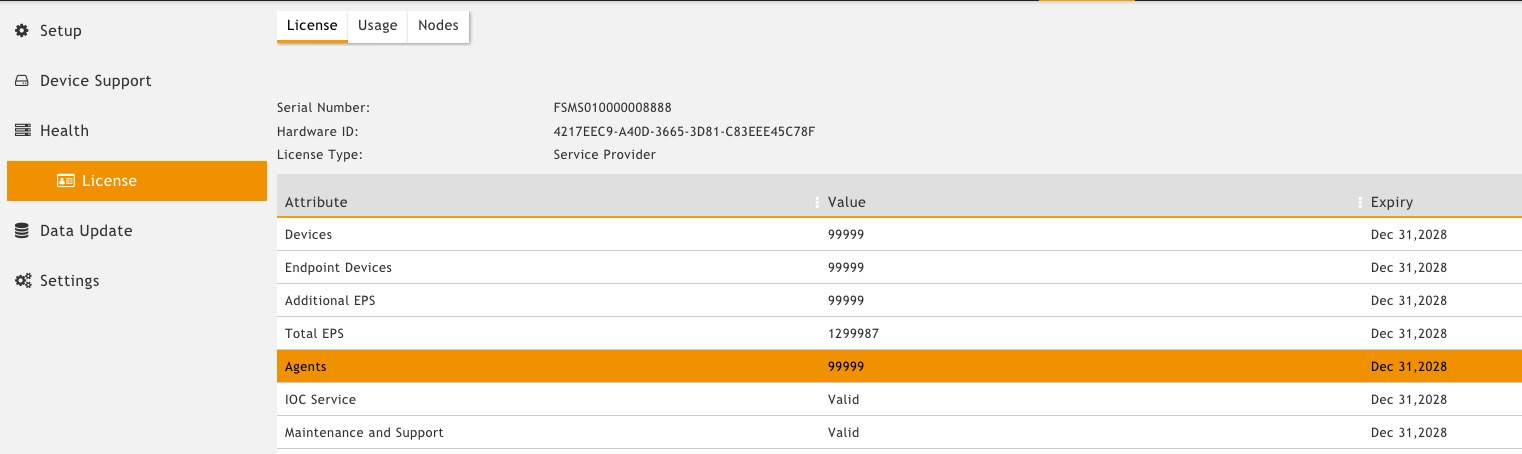
Task: Sort by the Expiry column header
Action: coord(1392,202)
